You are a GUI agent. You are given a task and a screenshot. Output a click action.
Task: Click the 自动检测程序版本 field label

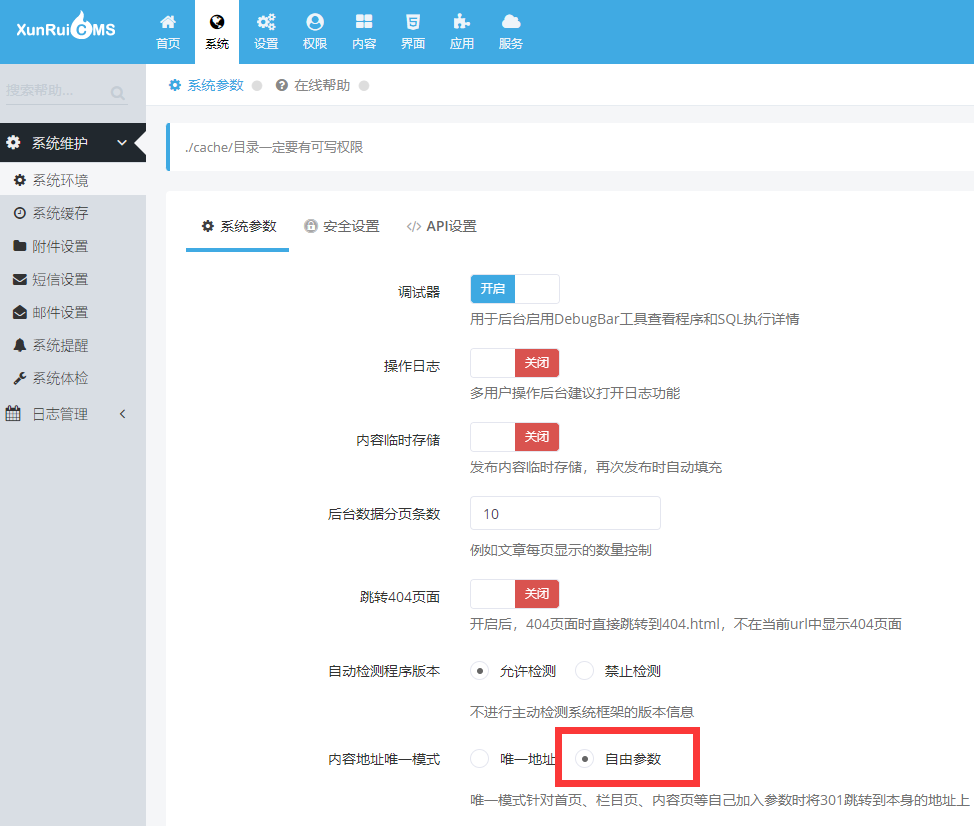pos(384,671)
